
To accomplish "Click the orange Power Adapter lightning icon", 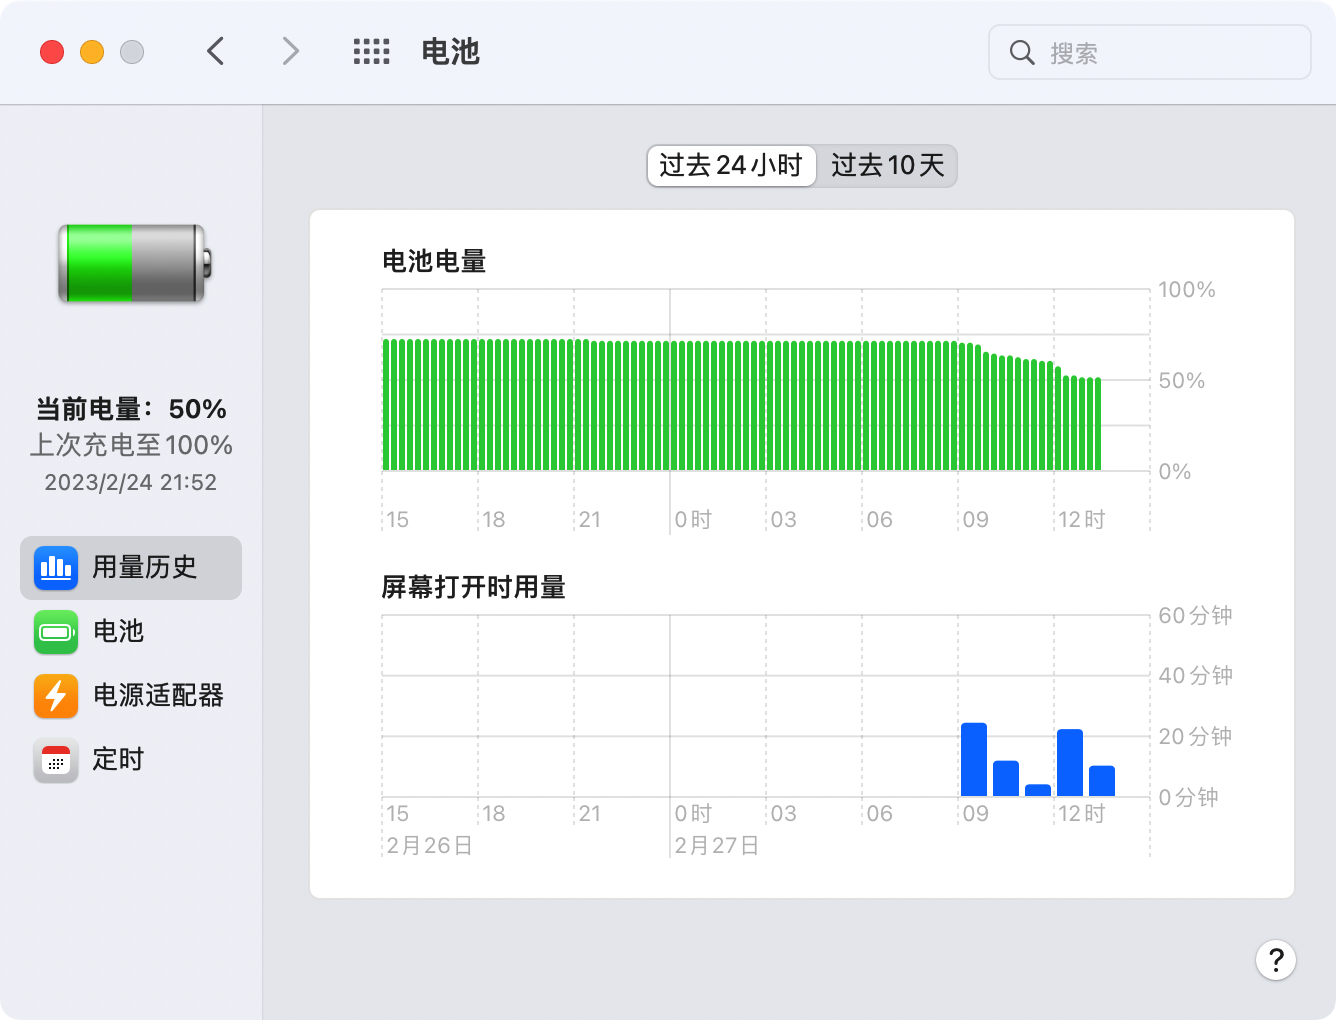I will tap(56, 696).
